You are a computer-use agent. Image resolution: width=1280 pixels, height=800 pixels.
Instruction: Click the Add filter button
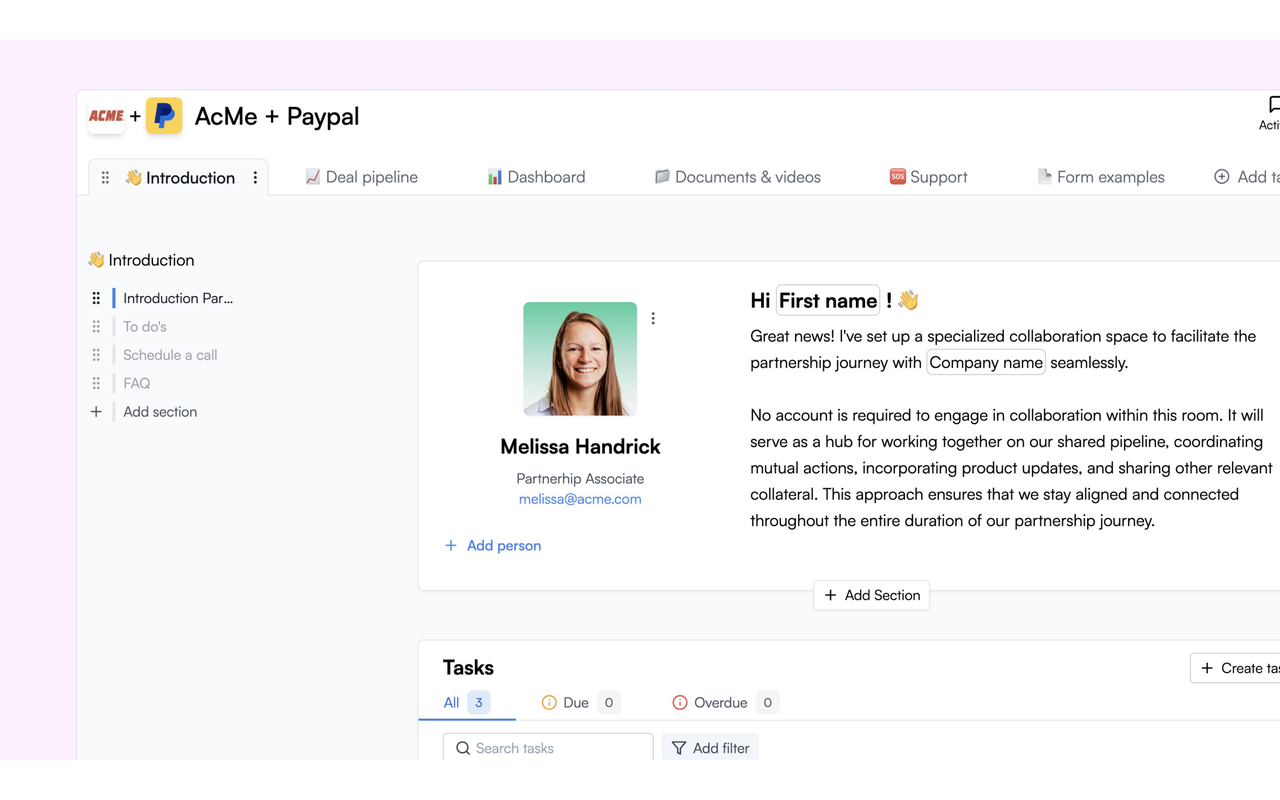click(711, 748)
